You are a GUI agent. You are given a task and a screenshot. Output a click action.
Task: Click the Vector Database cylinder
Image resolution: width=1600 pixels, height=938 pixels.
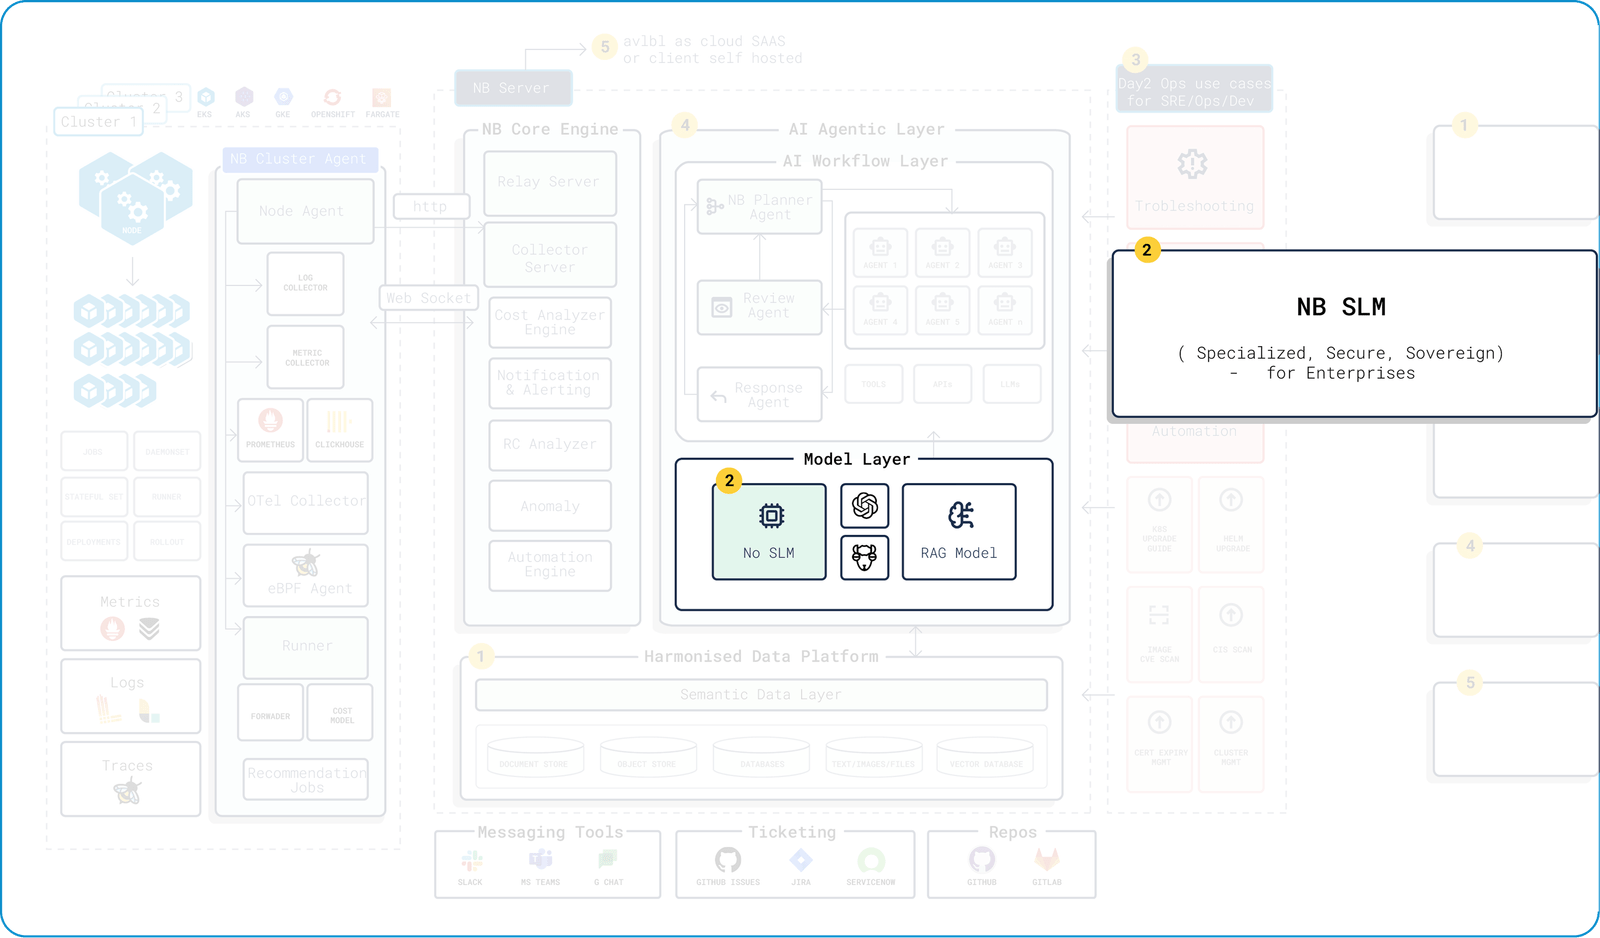(985, 758)
